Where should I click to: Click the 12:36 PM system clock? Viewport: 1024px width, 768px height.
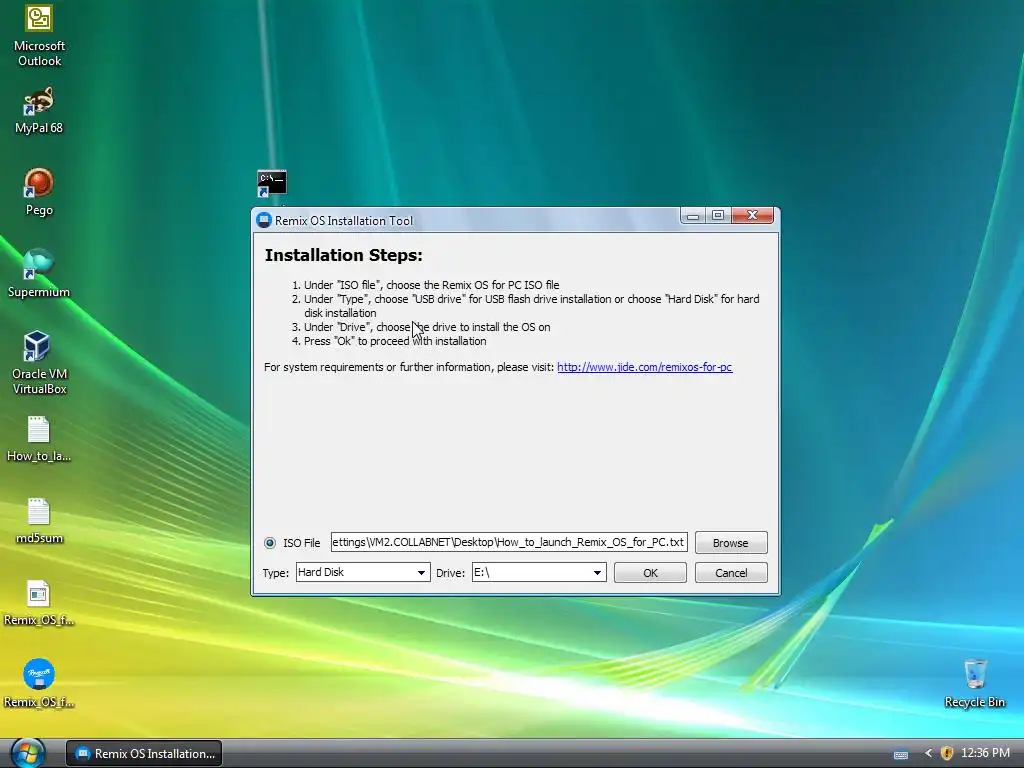click(985, 753)
